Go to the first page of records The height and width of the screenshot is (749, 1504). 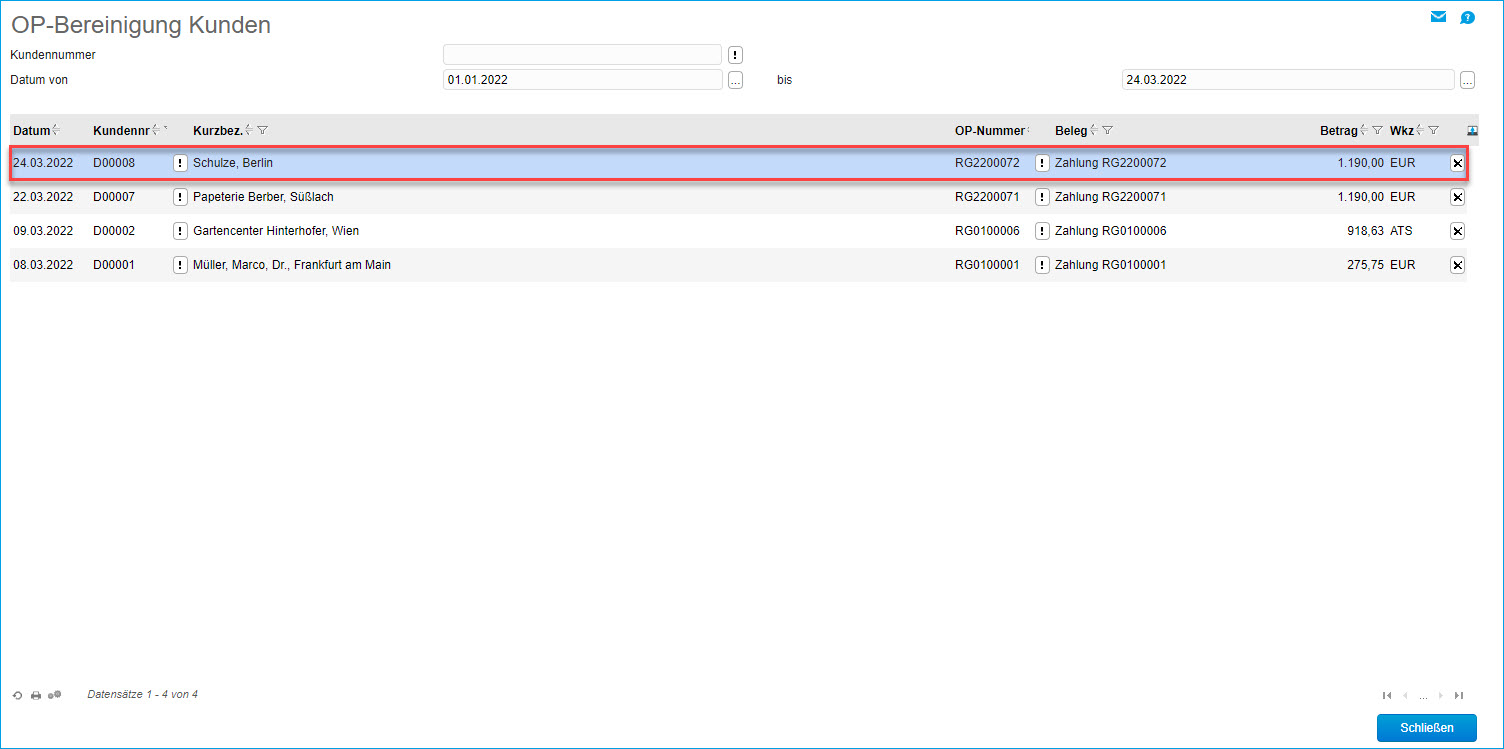(1387, 695)
